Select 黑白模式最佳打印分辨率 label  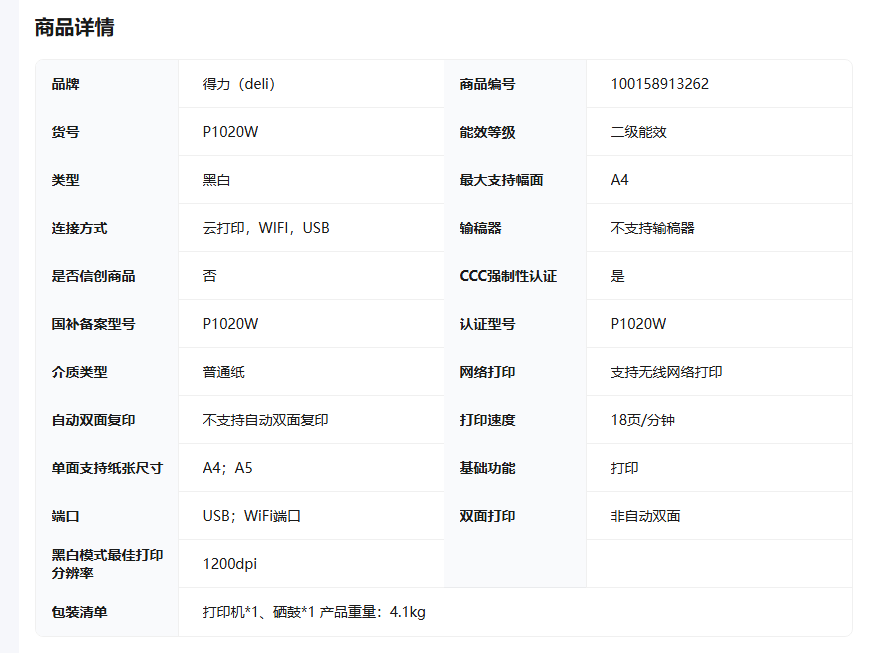click(107, 564)
